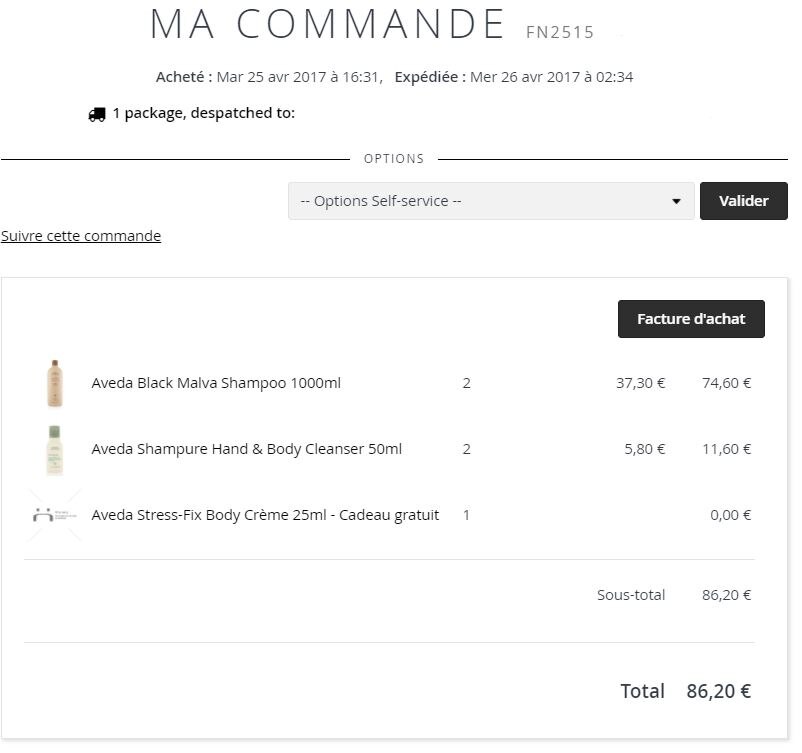The height and width of the screenshot is (753, 802).
Task: Click the OPTIONS section label
Action: point(394,159)
